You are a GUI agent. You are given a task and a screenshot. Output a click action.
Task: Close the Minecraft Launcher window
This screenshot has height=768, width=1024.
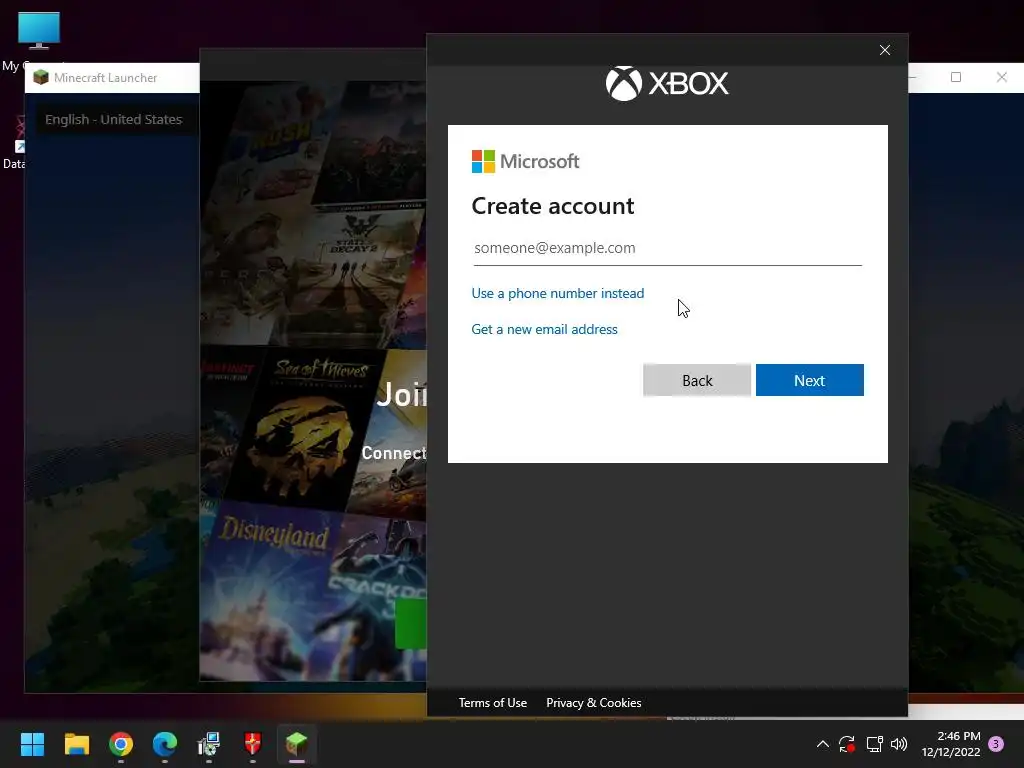[x=1001, y=78]
